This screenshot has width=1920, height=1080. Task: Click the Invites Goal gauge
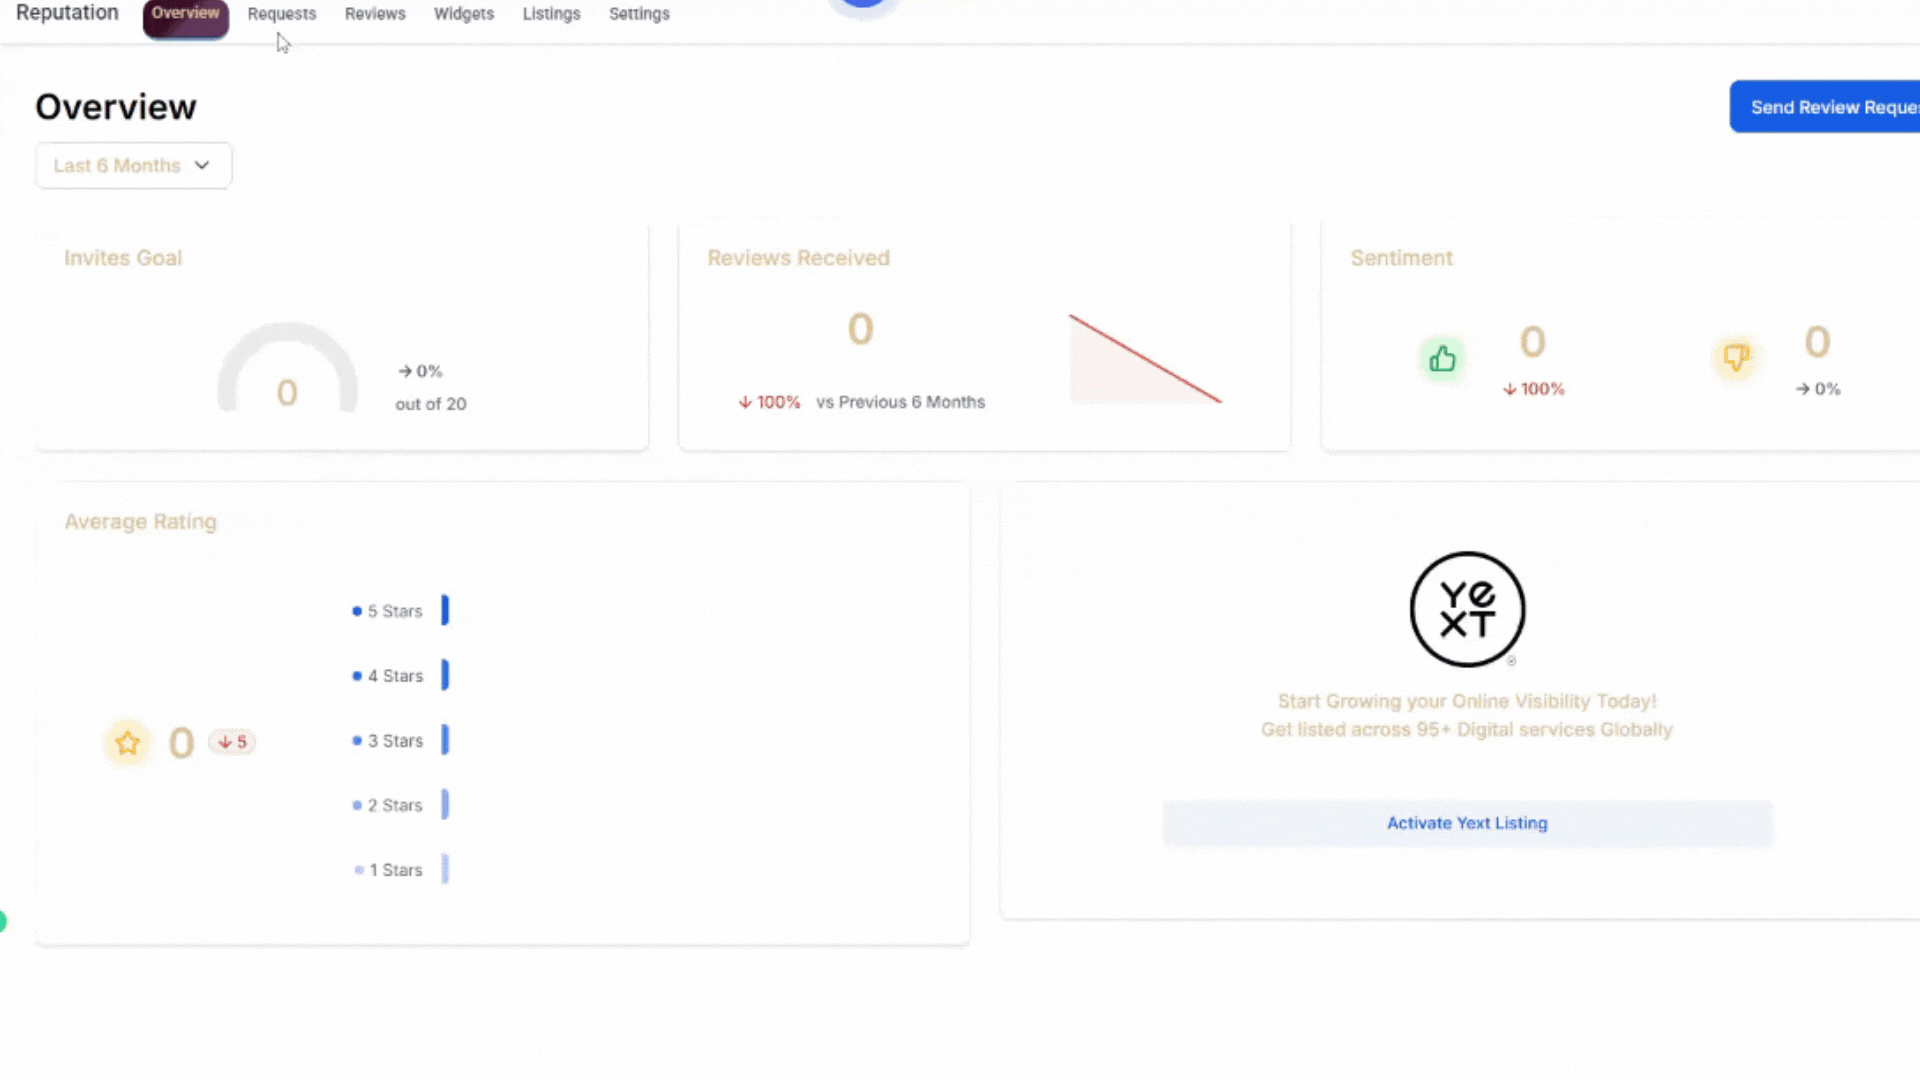287,367
